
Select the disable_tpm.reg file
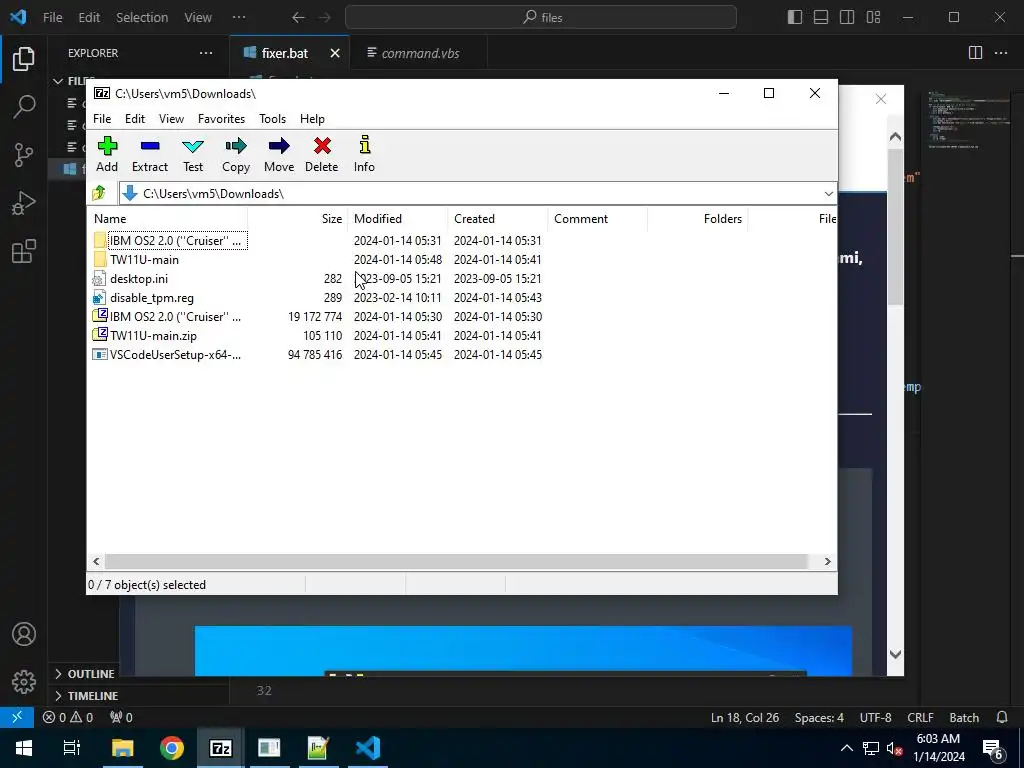tap(152, 298)
